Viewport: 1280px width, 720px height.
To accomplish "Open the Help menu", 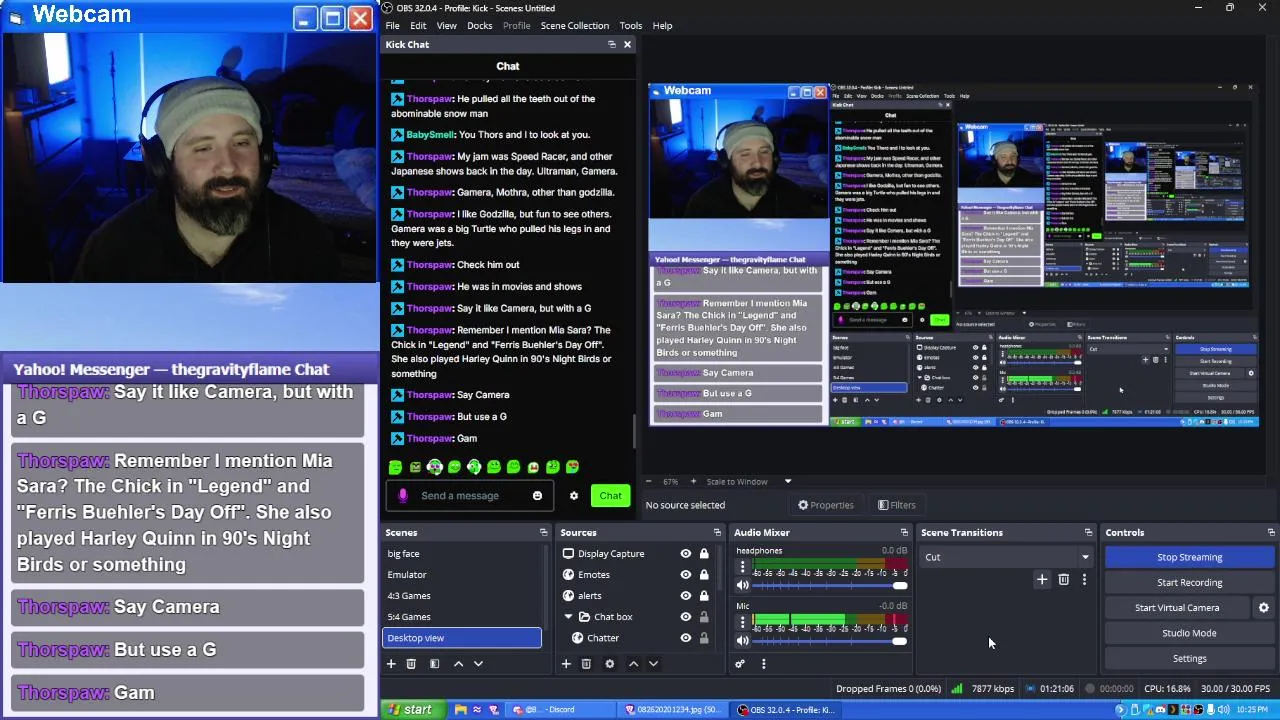I will pyautogui.click(x=662, y=26).
